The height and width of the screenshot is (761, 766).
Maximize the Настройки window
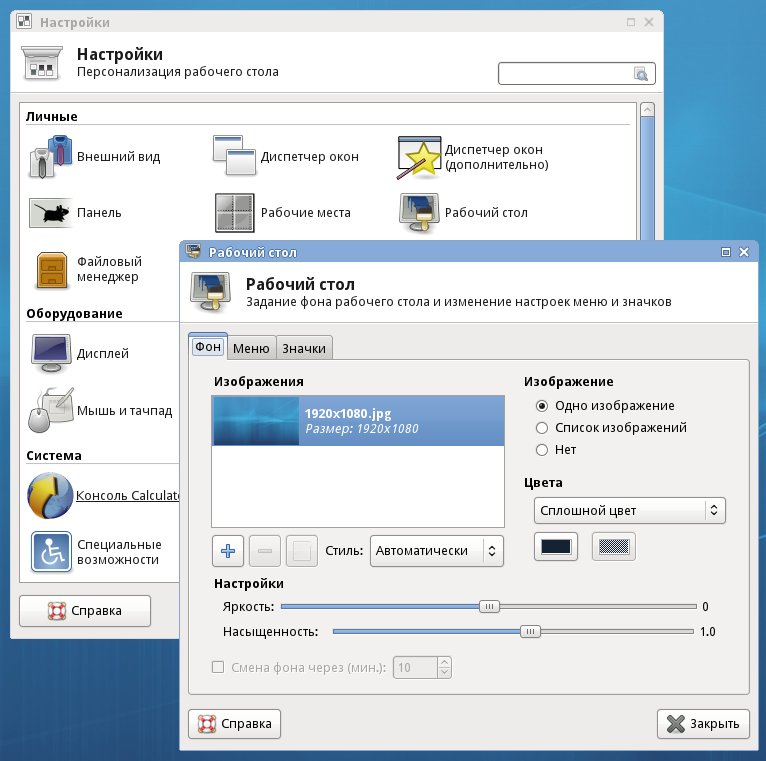(x=631, y=22)
